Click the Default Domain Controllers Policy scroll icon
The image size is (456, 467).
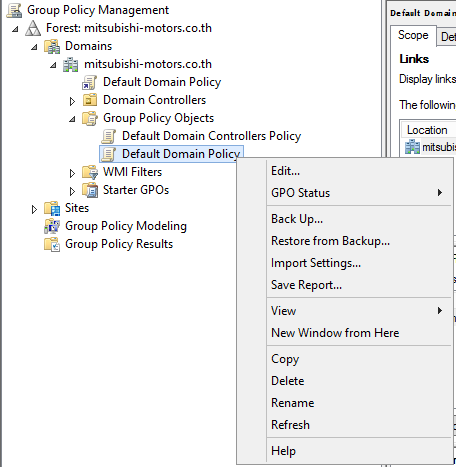click(108, 136)
